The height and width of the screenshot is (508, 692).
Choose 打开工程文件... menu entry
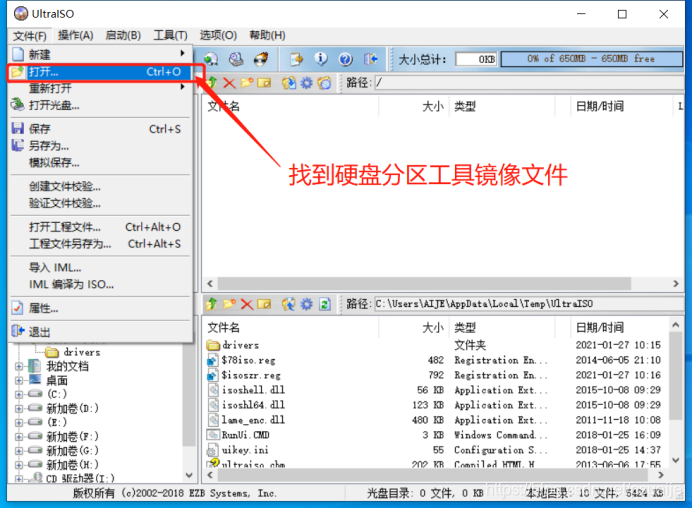[100, 227]
